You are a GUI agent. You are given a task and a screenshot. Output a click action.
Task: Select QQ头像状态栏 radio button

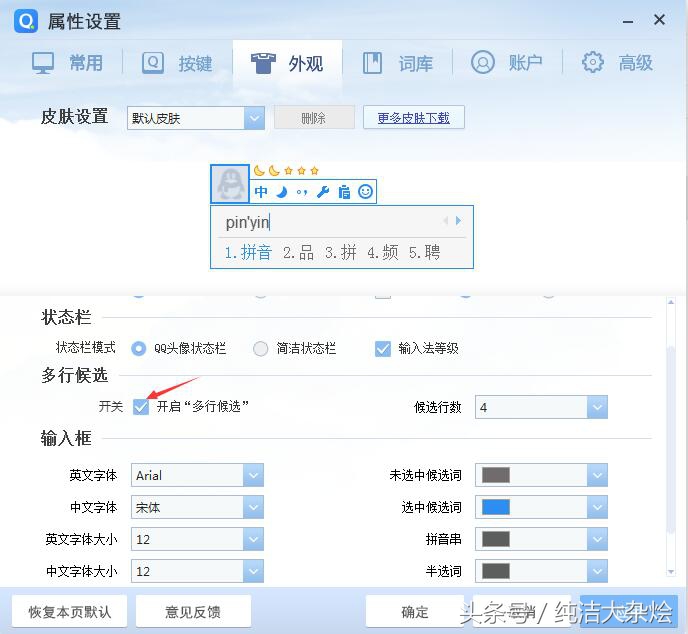point(139,349)
